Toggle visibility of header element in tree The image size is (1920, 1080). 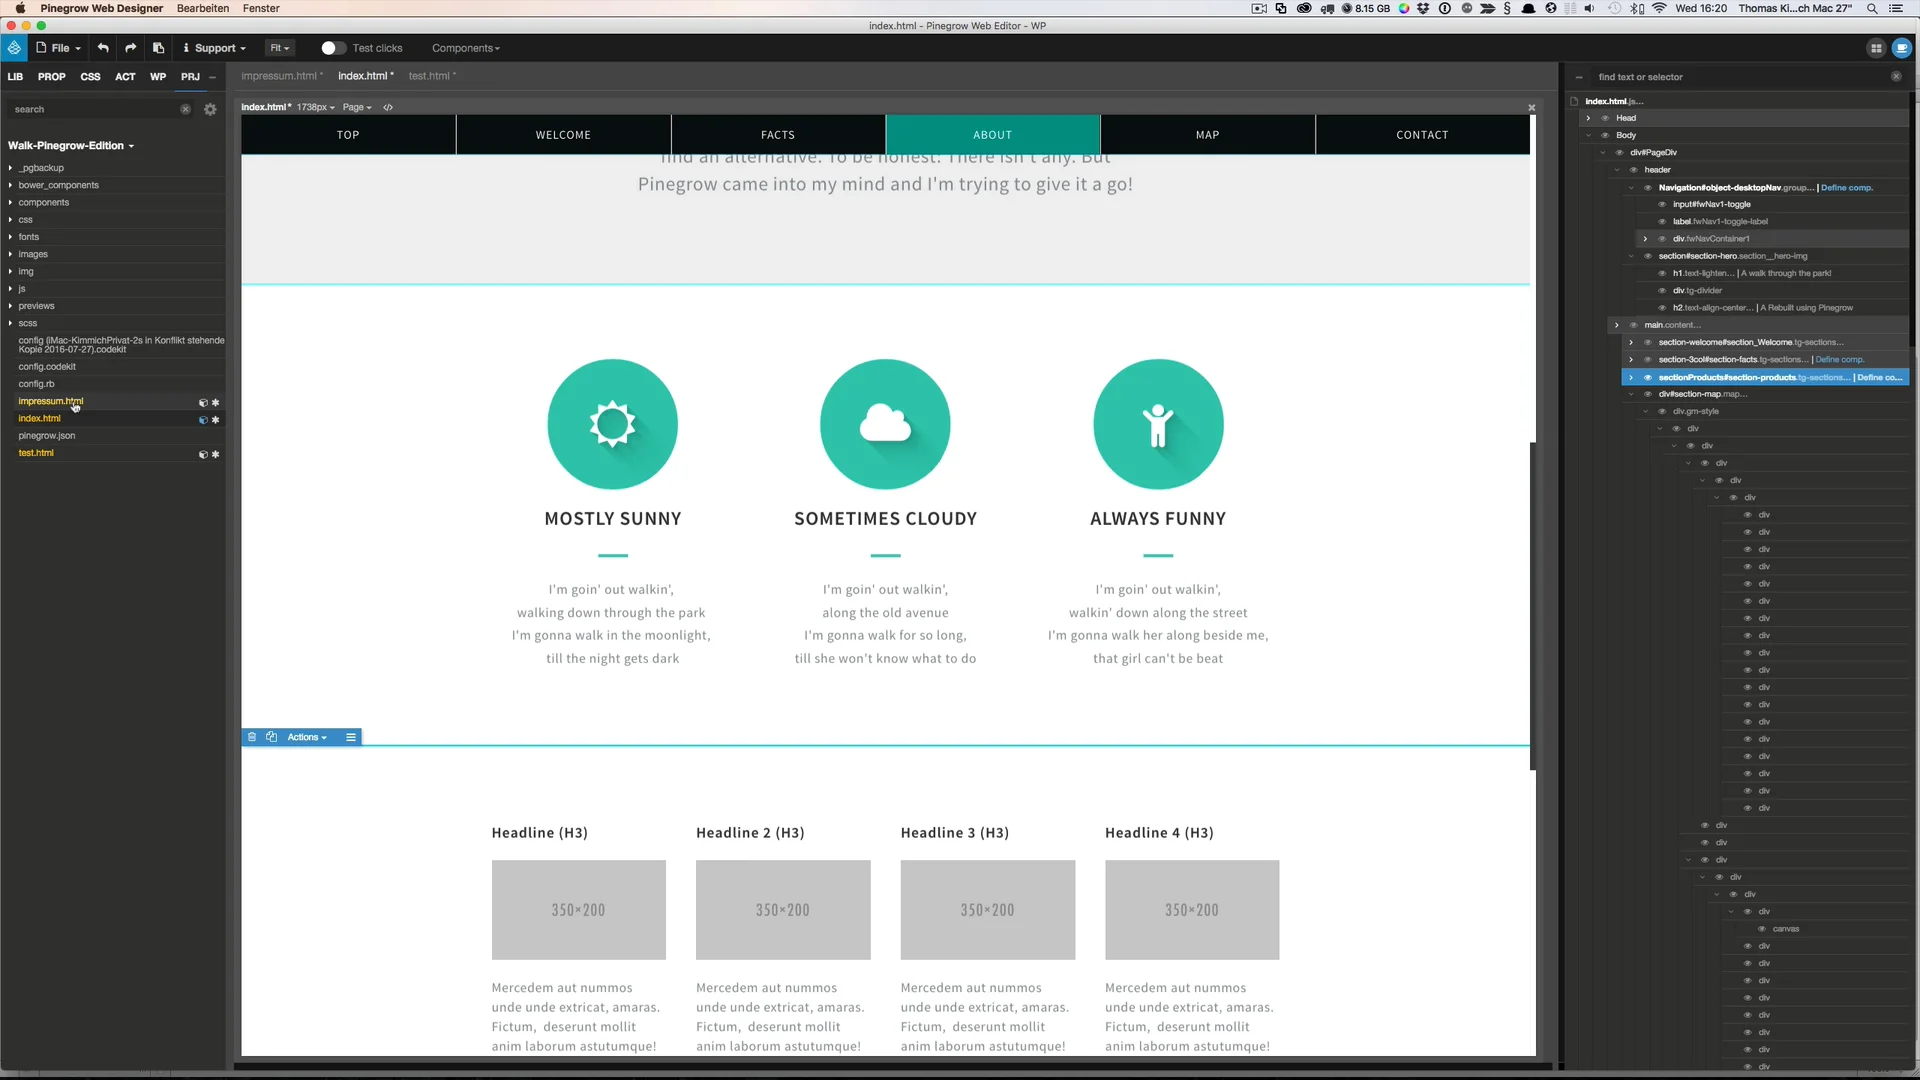pos(1633,170)
